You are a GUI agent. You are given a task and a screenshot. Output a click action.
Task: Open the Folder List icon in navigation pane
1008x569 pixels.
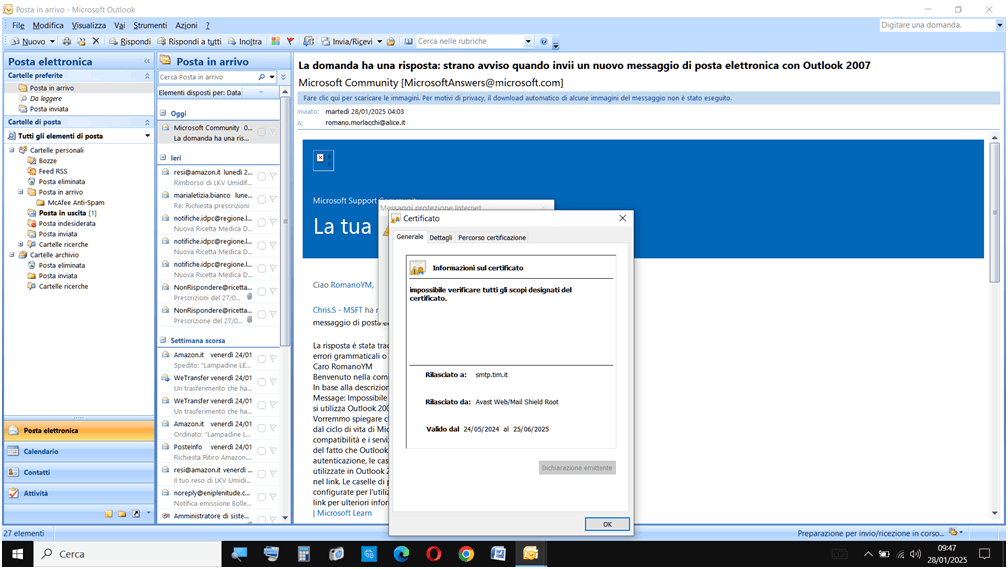122,514
